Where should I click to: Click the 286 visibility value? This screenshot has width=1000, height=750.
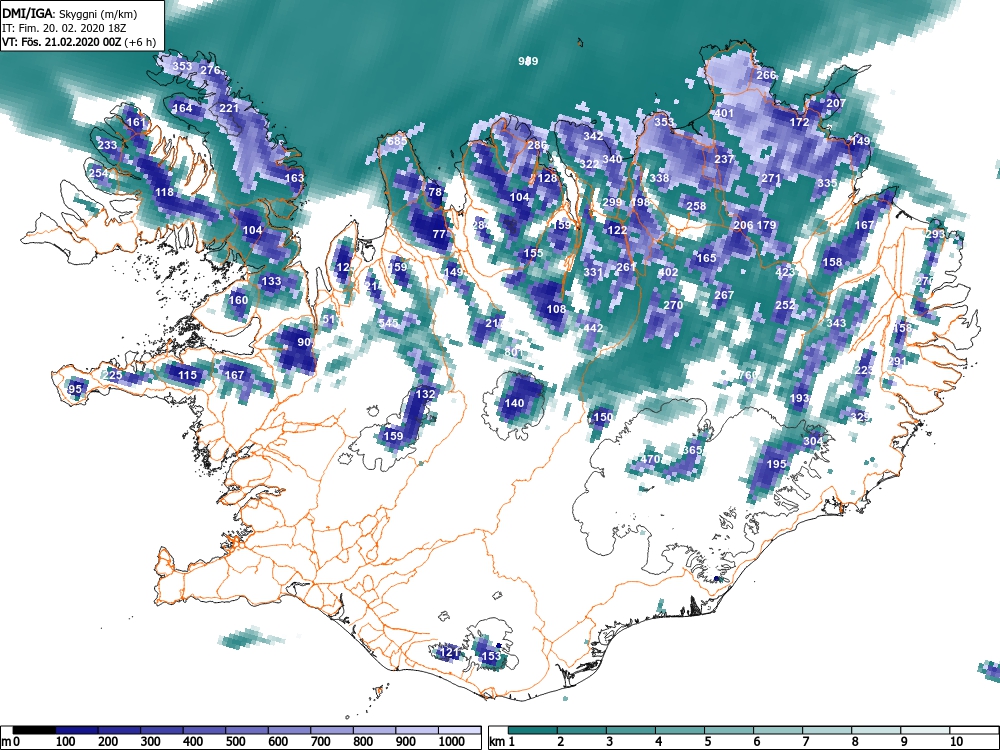pos(537,145)
